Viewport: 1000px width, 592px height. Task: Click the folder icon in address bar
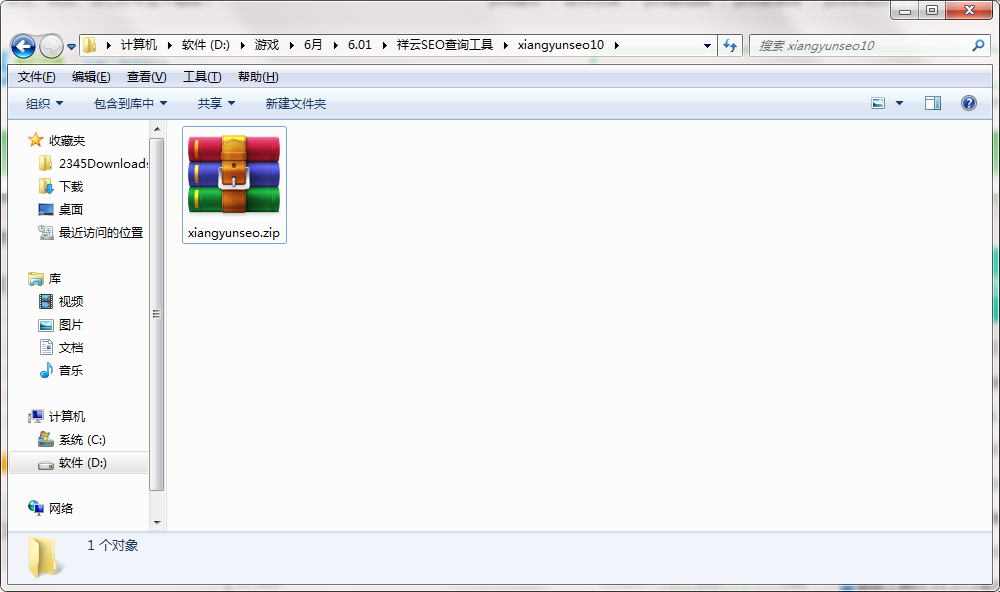coord(90,45)
